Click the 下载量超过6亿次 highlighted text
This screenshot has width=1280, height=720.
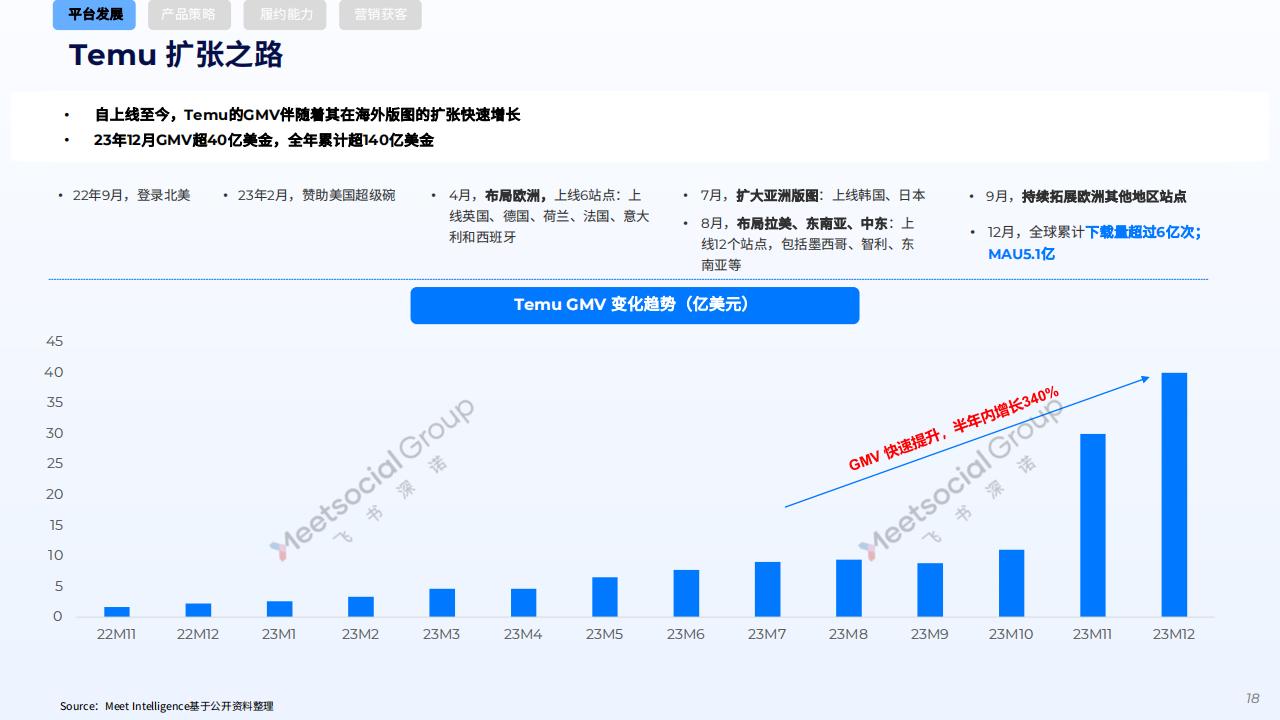(x=1143, y=232)
